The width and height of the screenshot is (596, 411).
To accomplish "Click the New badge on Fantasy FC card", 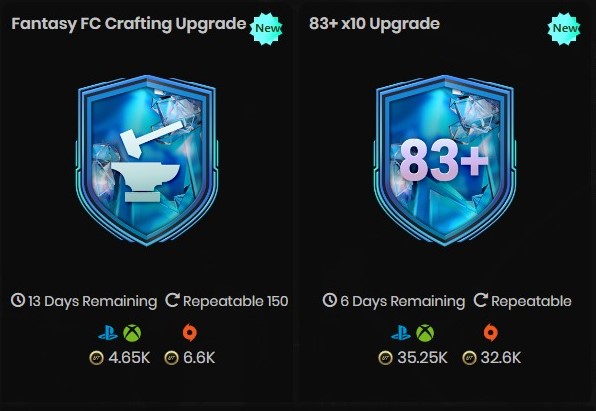I will 266,29.
